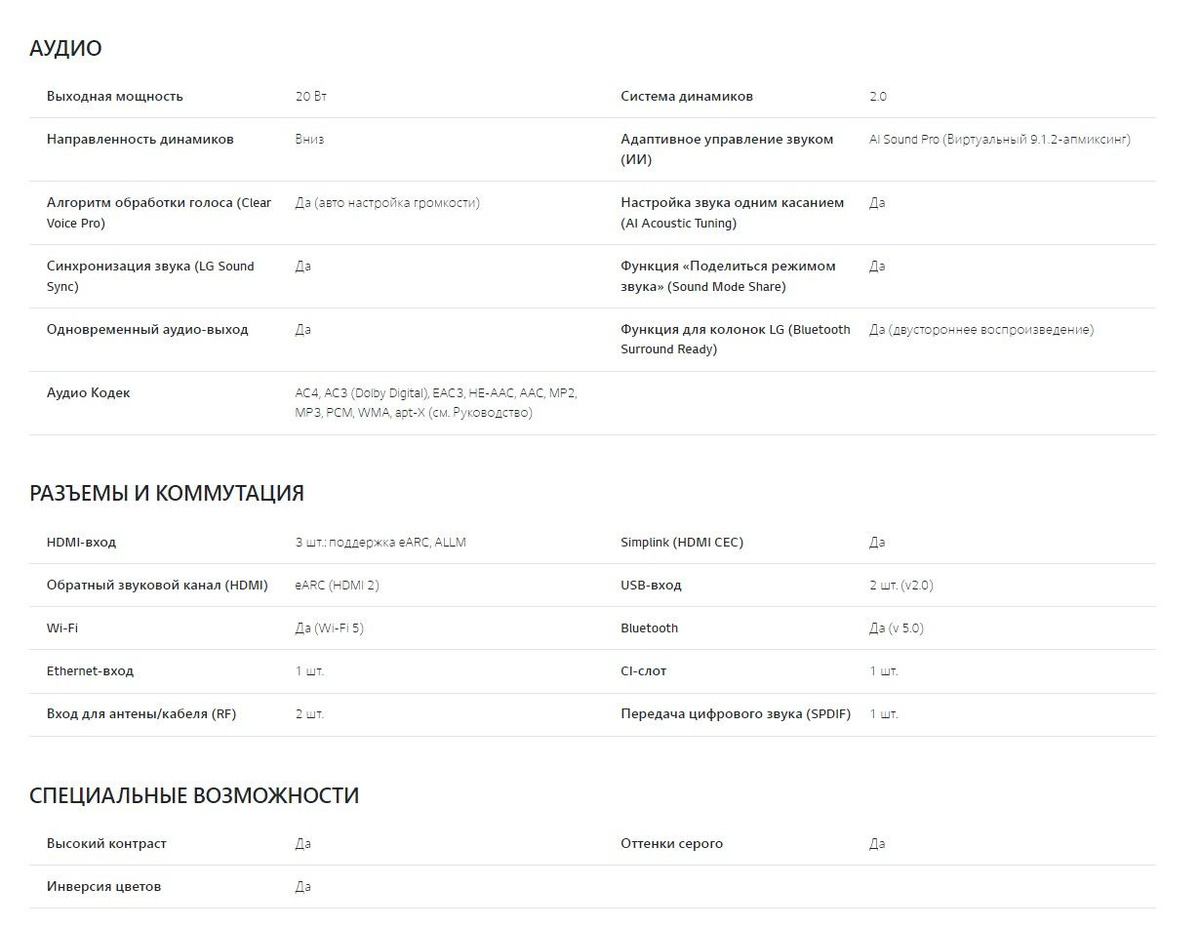Click the Simplink (HDMI CEC) label

tap(682, 543)
